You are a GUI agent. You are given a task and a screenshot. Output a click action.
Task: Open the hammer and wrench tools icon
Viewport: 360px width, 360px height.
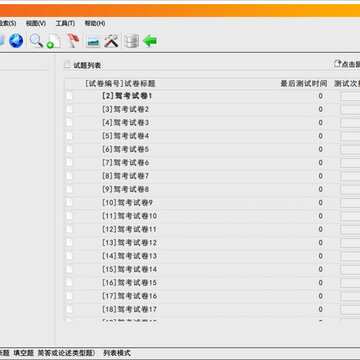111,41
